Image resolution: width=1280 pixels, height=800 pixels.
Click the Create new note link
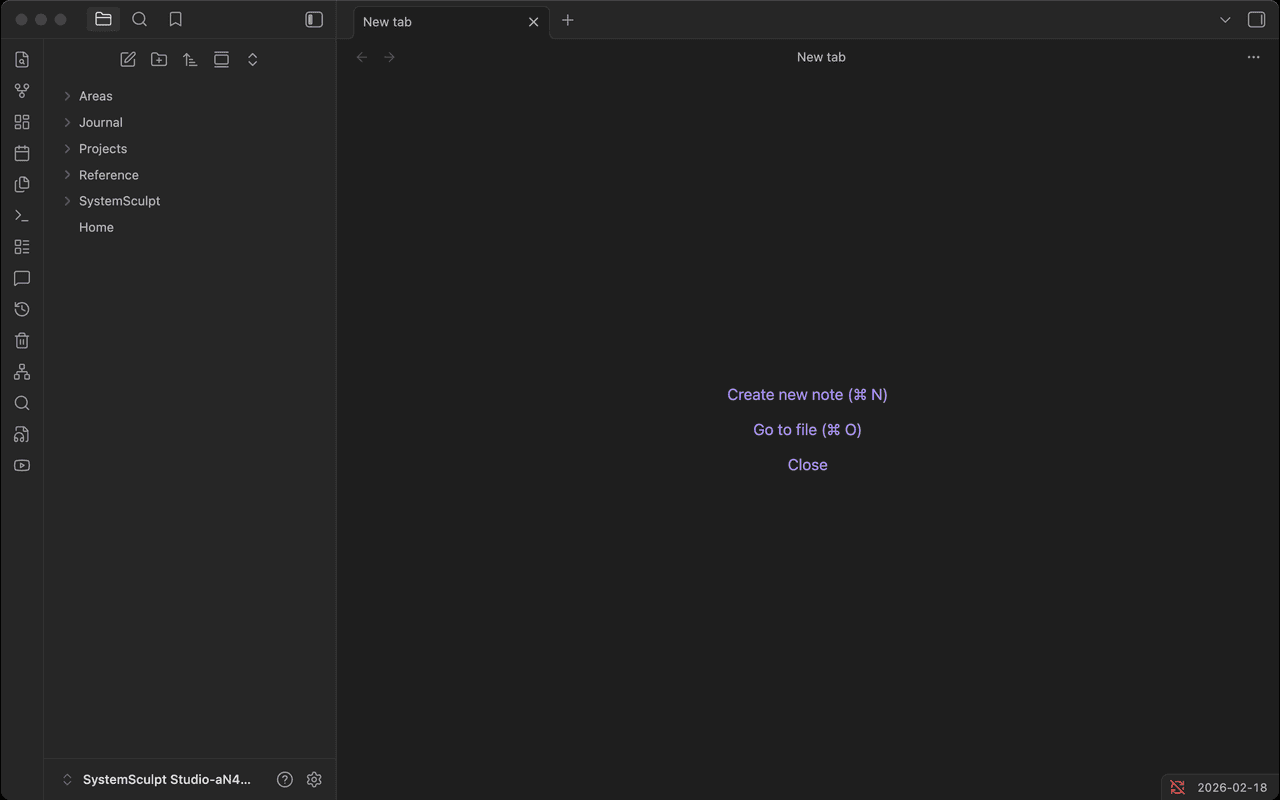[x=807, y=394]
